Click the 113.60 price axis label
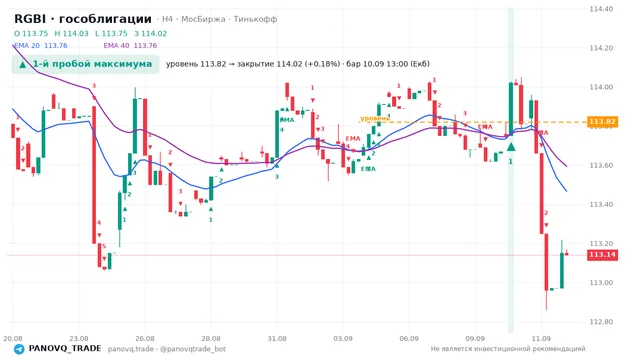Screen dimensions: 640x360 pos(601,165)
